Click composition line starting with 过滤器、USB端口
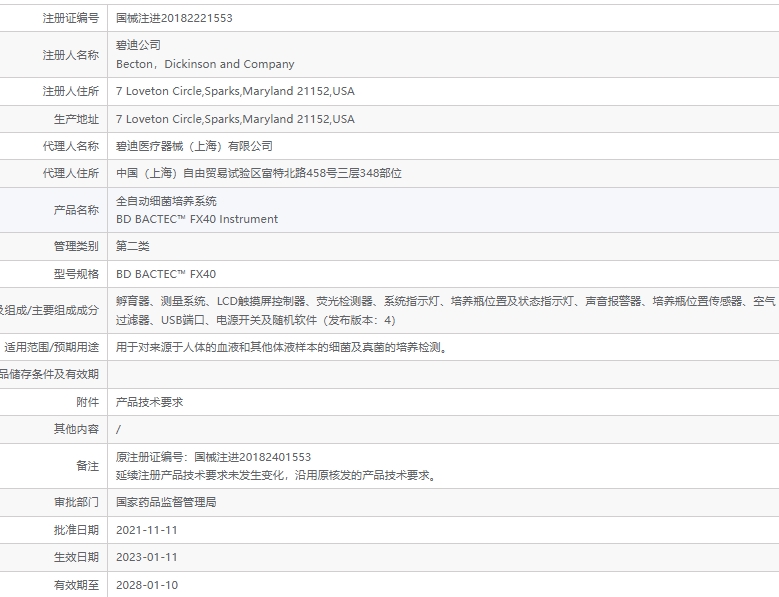The image size is (779, 597). click(x=256, y=320)
